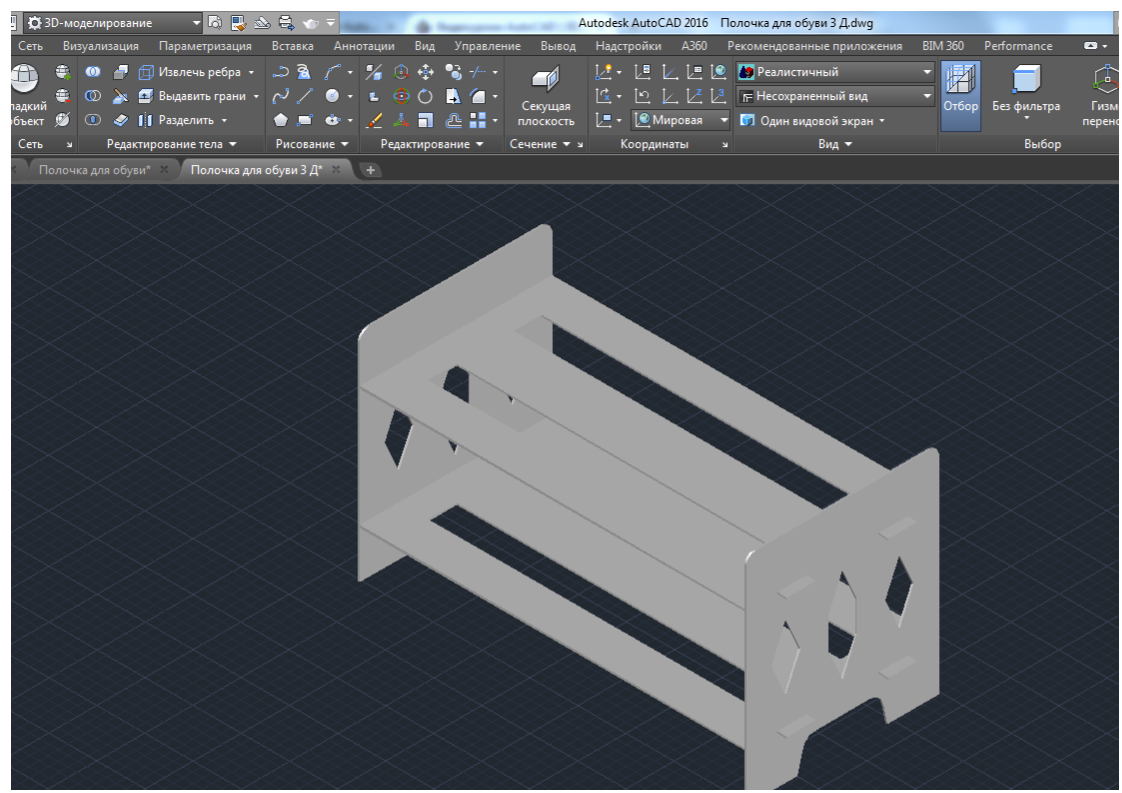Add a new drawing tab
This screenshot has height=793, width=1122.
point(371,170)
